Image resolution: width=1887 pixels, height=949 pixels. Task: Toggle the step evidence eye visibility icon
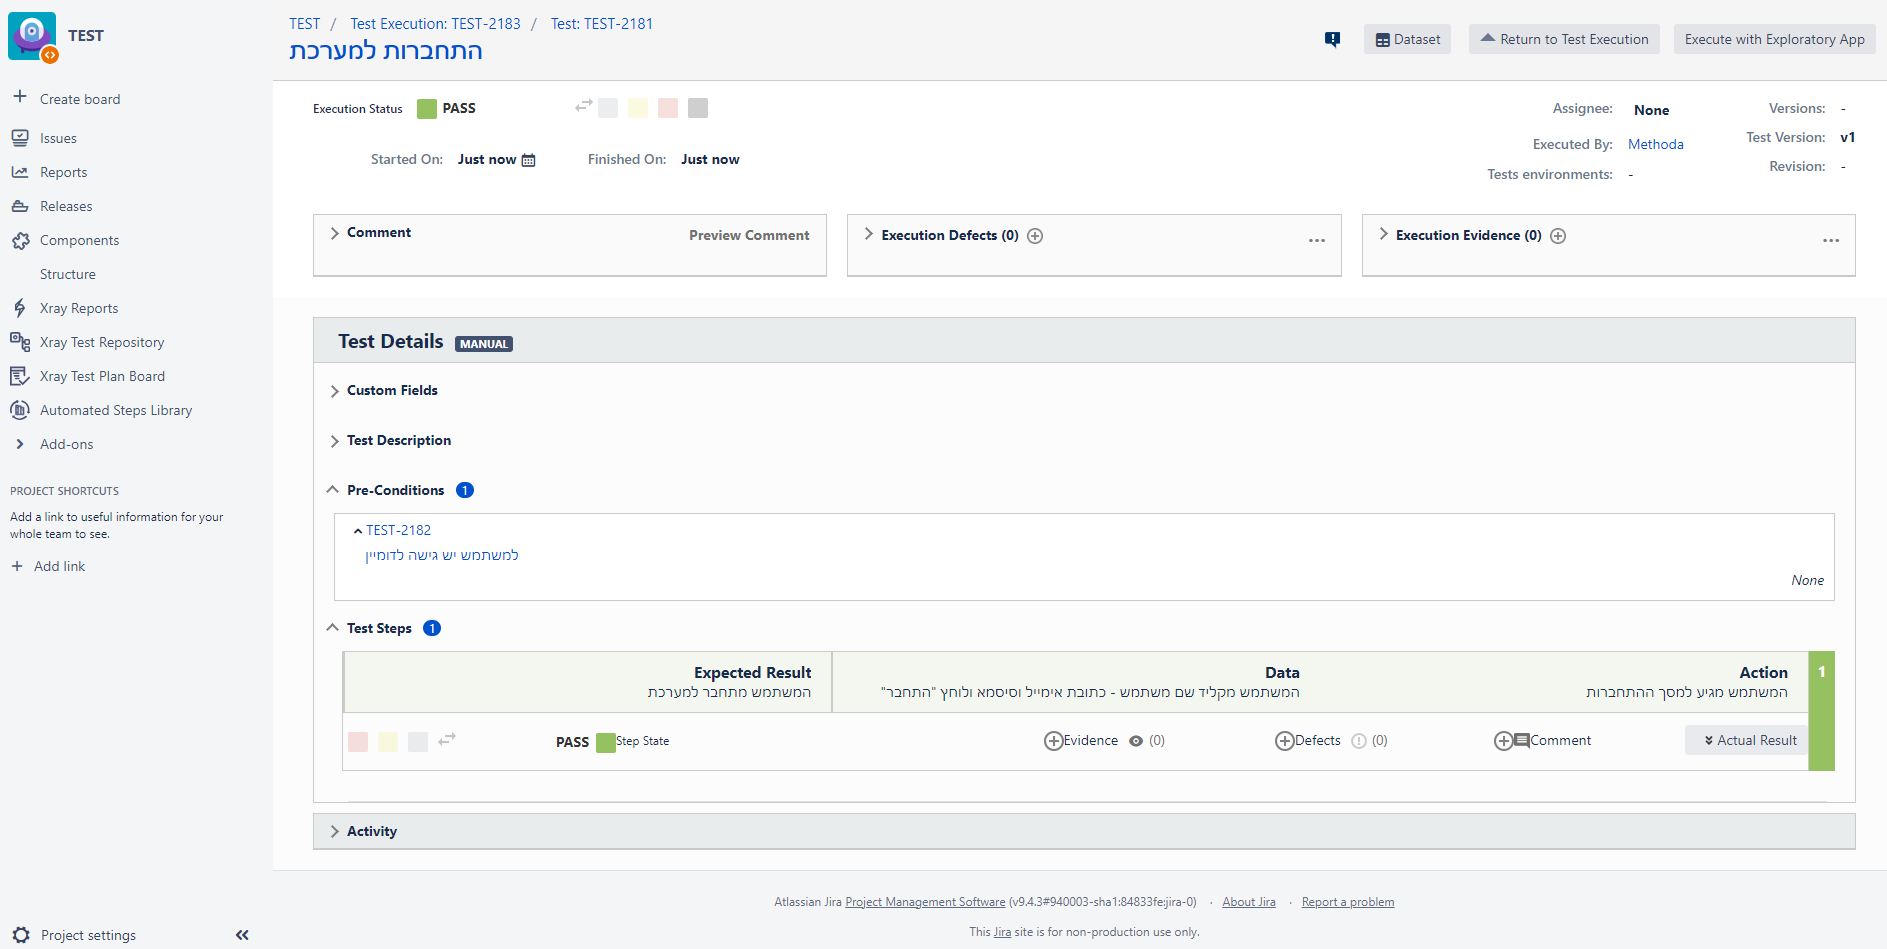click(x=1136, y=741)
